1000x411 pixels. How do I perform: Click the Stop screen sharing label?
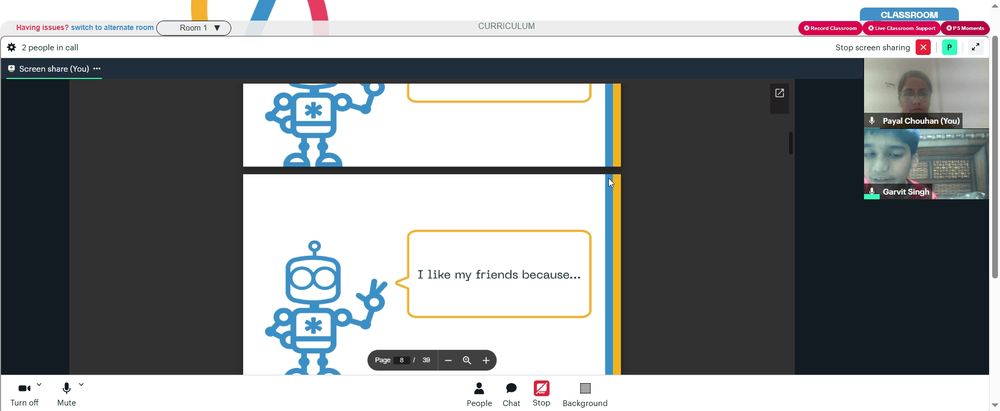872,47
